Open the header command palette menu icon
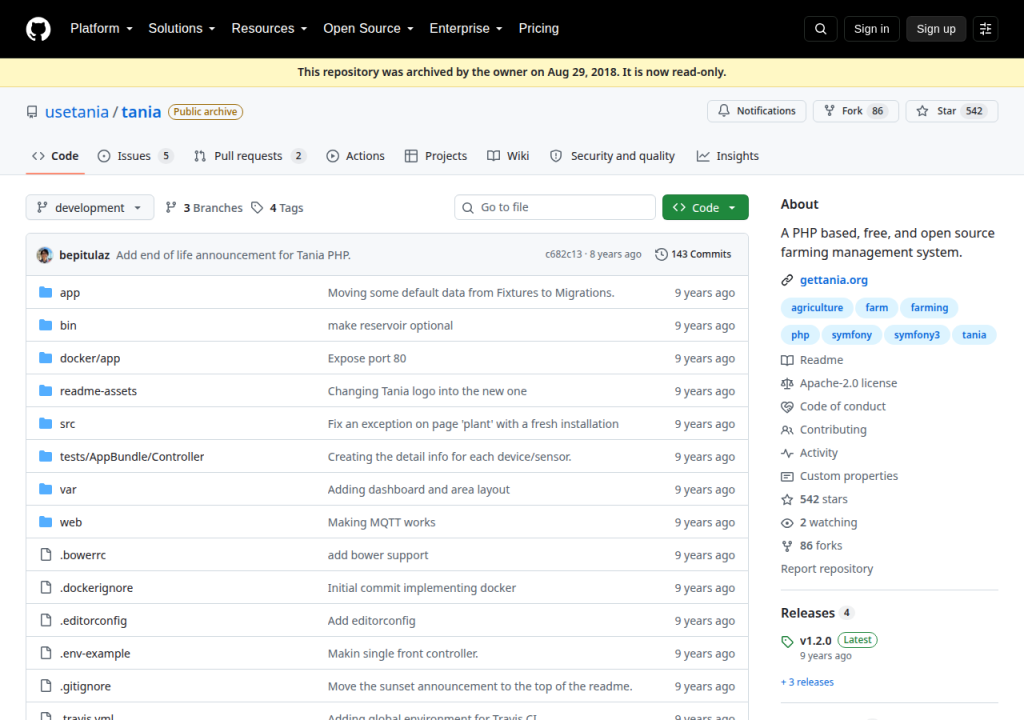This screenshot has height=720, width=1024. point(985,29)
